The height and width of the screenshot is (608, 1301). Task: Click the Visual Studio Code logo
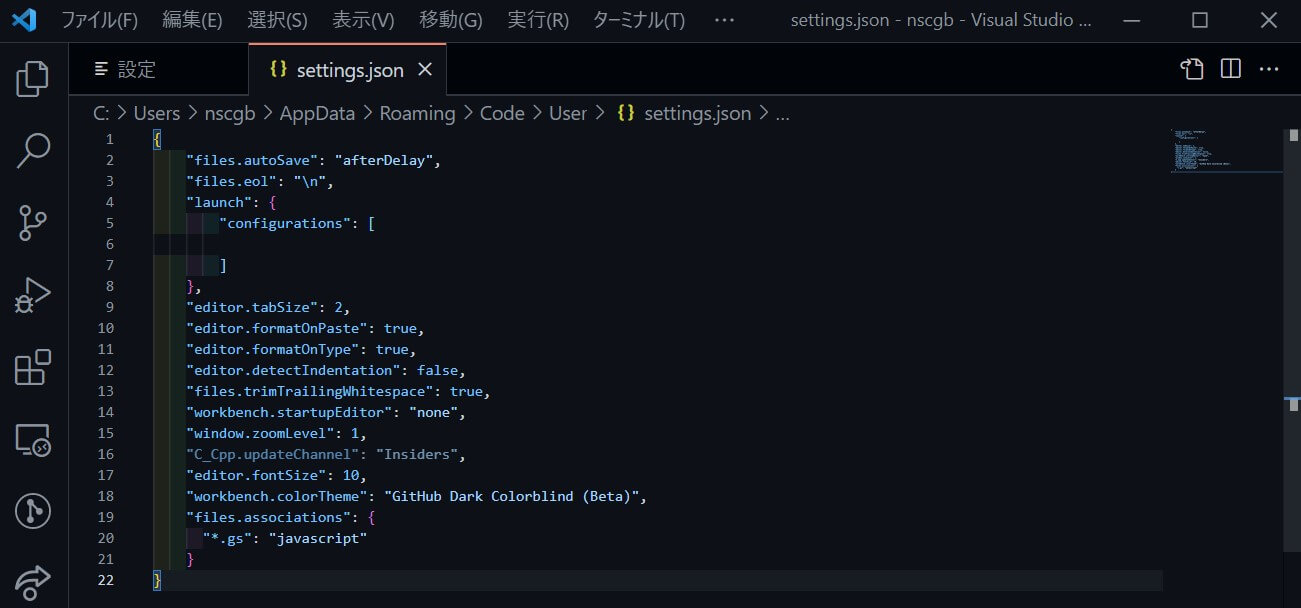(x=23, y=19)
